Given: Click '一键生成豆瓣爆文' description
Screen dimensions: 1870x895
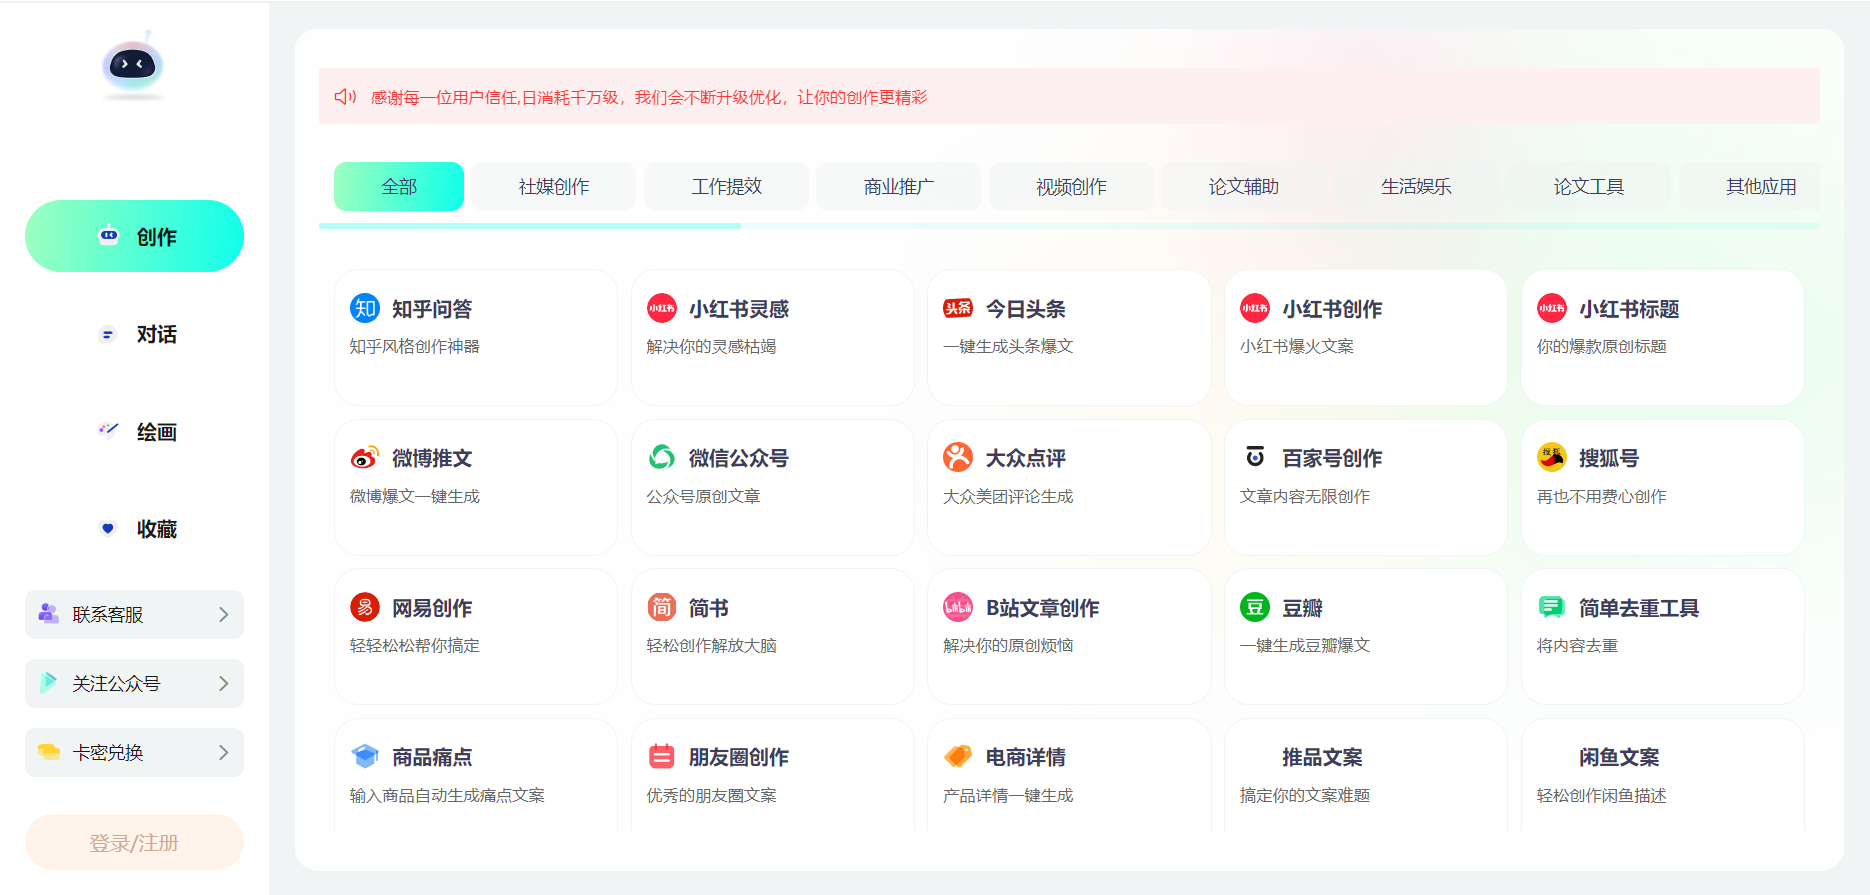Looking at the screenshot, I should pos(1305,645).
